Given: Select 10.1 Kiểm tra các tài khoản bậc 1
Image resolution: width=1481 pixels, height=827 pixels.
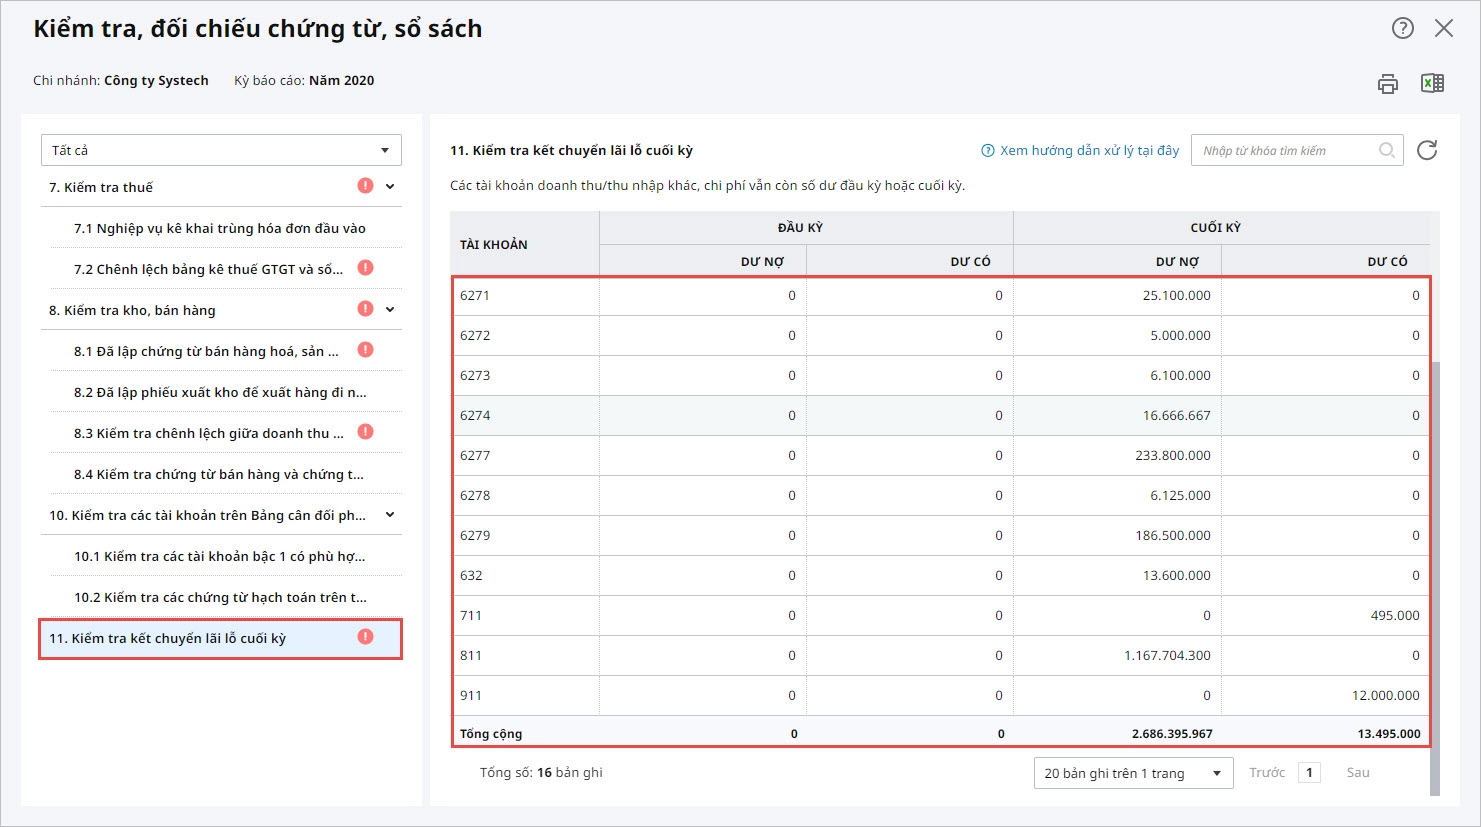Looking at the screenshot, I should point(226,556).
